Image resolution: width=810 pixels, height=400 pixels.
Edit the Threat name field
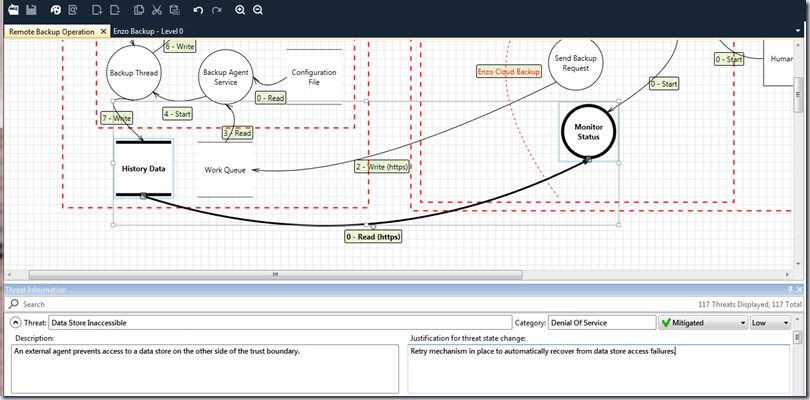[279, 322]
